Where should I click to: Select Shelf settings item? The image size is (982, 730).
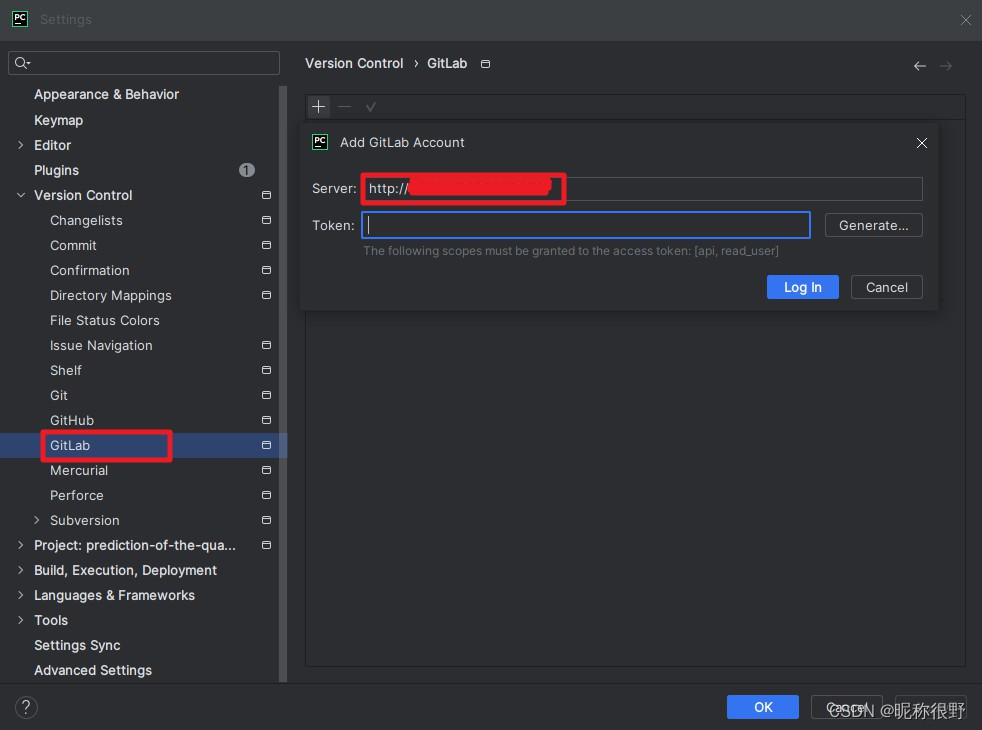[x=66, y=371]
